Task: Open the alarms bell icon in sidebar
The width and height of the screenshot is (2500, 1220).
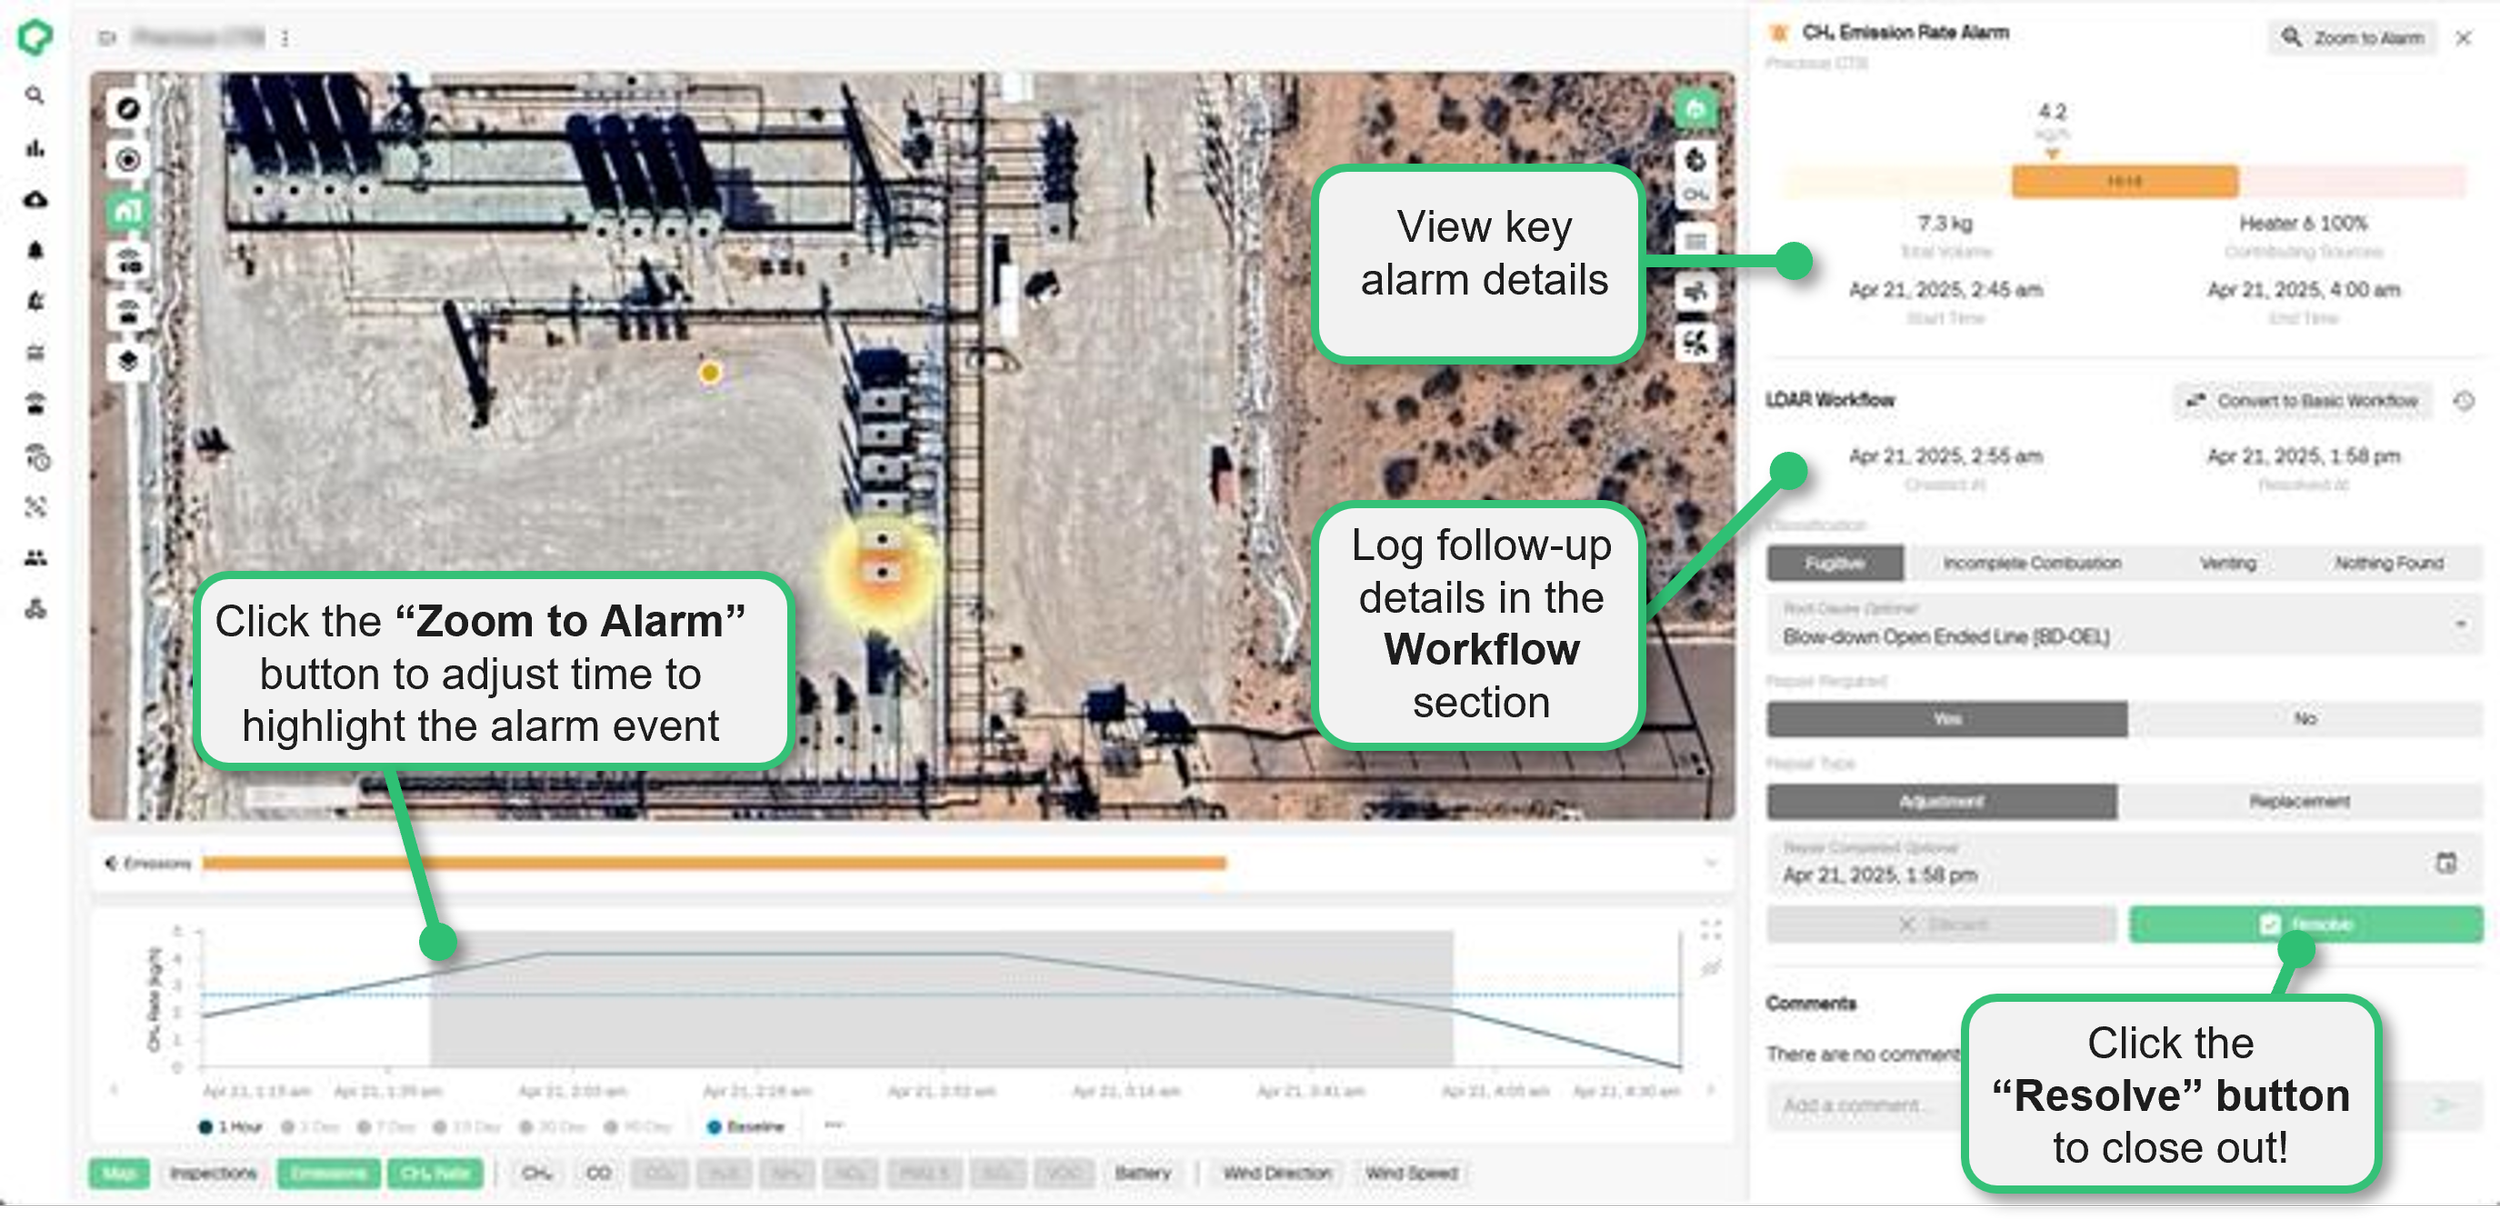Action: (x=36, y=250)
